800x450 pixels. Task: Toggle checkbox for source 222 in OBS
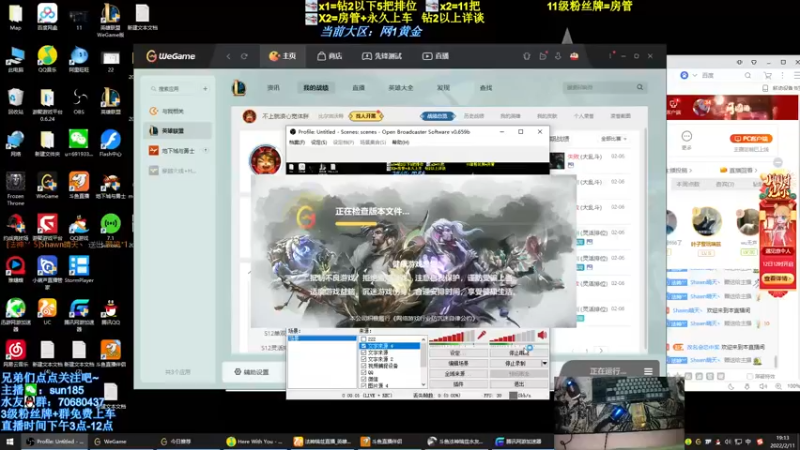pos(363,339)
